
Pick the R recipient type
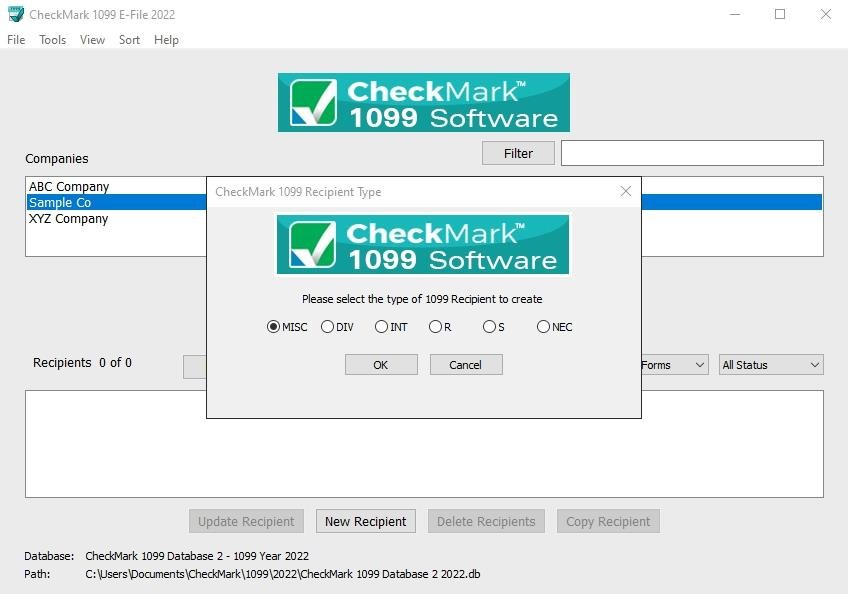(435, 327)
